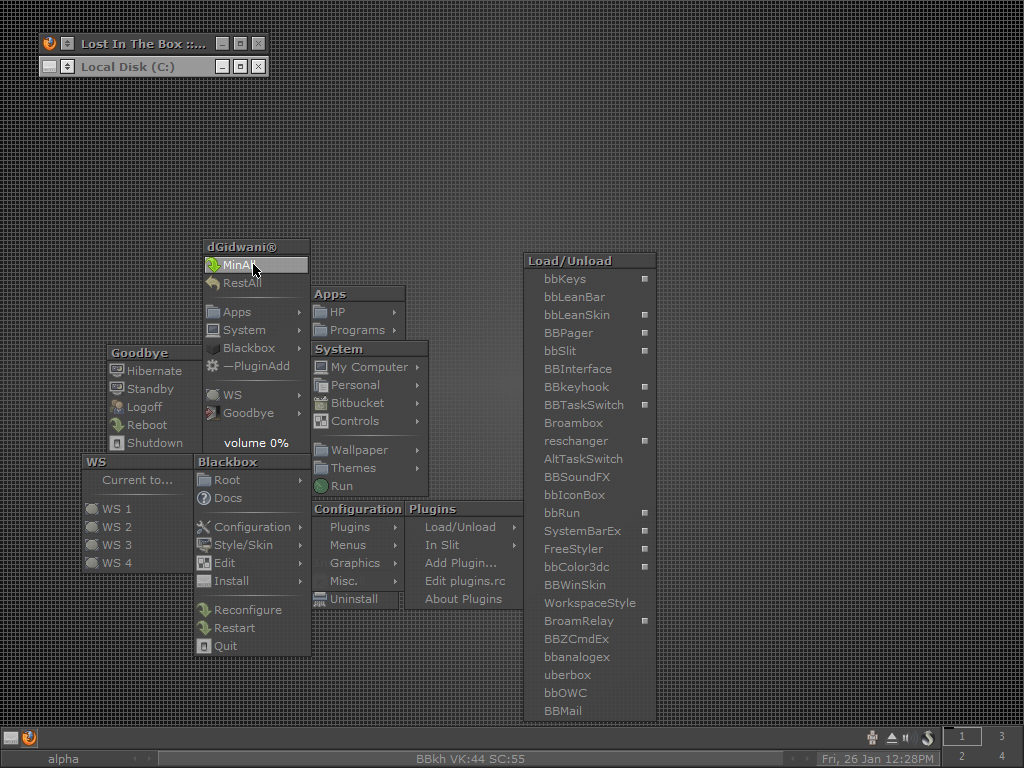
Task: Click the RestAll curved arrow icon
Action: tap(213, 283)
